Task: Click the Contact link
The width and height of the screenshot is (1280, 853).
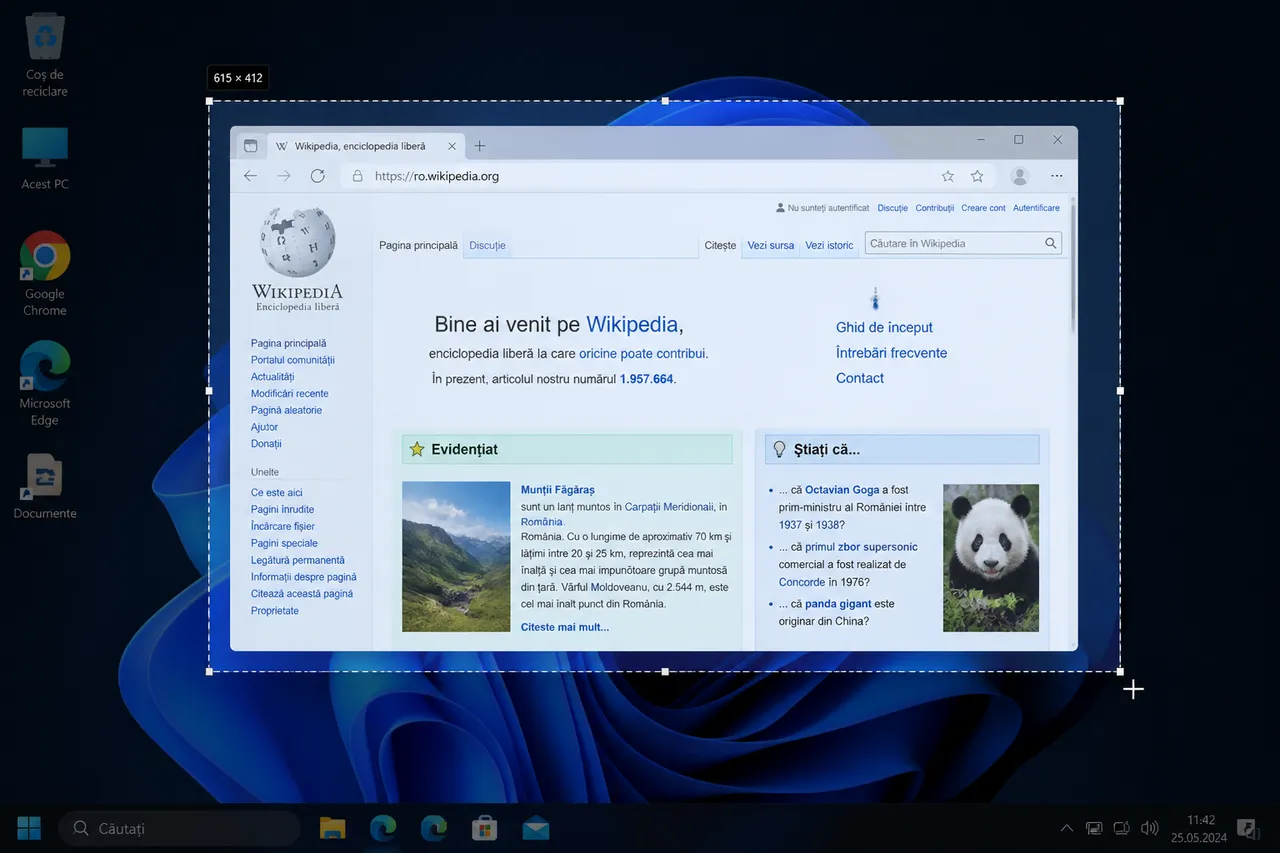Action: [x=860, y=378]
